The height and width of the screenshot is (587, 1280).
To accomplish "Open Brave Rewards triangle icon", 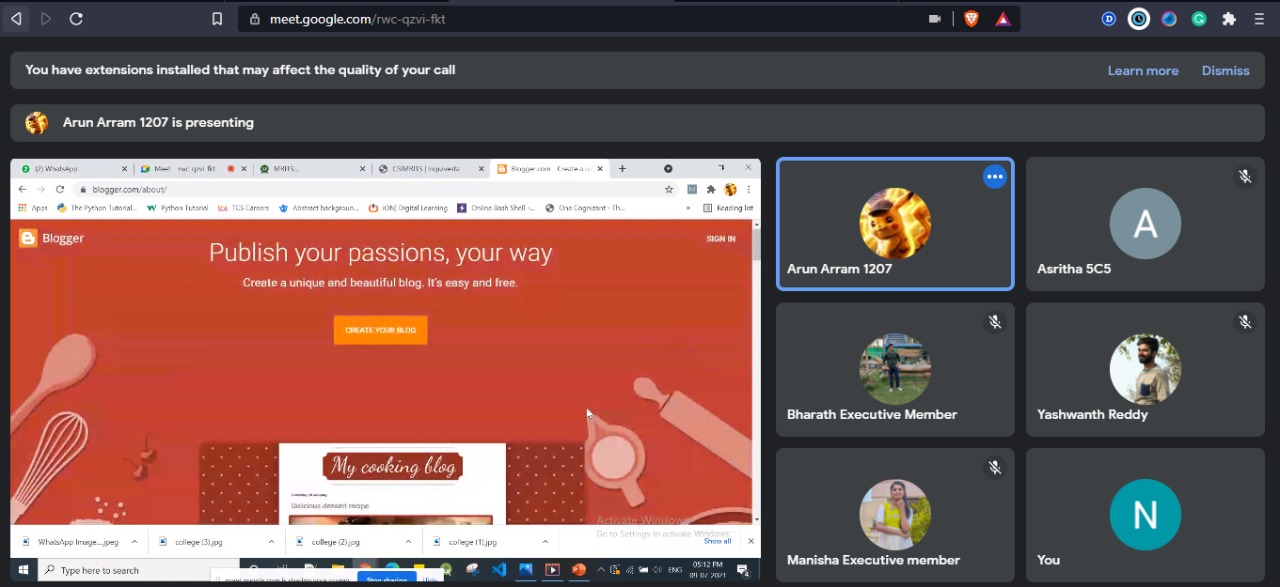I will click(x=1003, y=18).
